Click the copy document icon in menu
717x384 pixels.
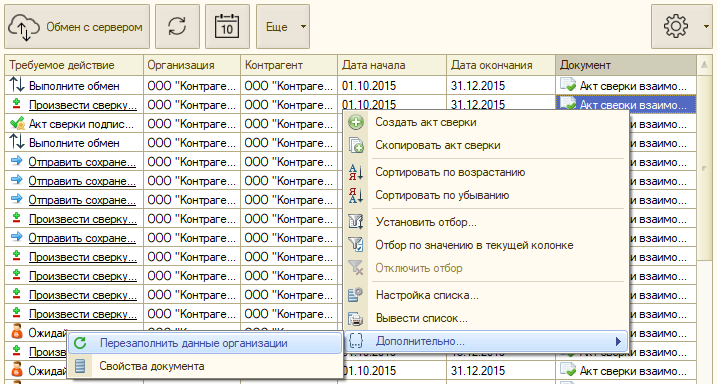(x=356, y=145)
